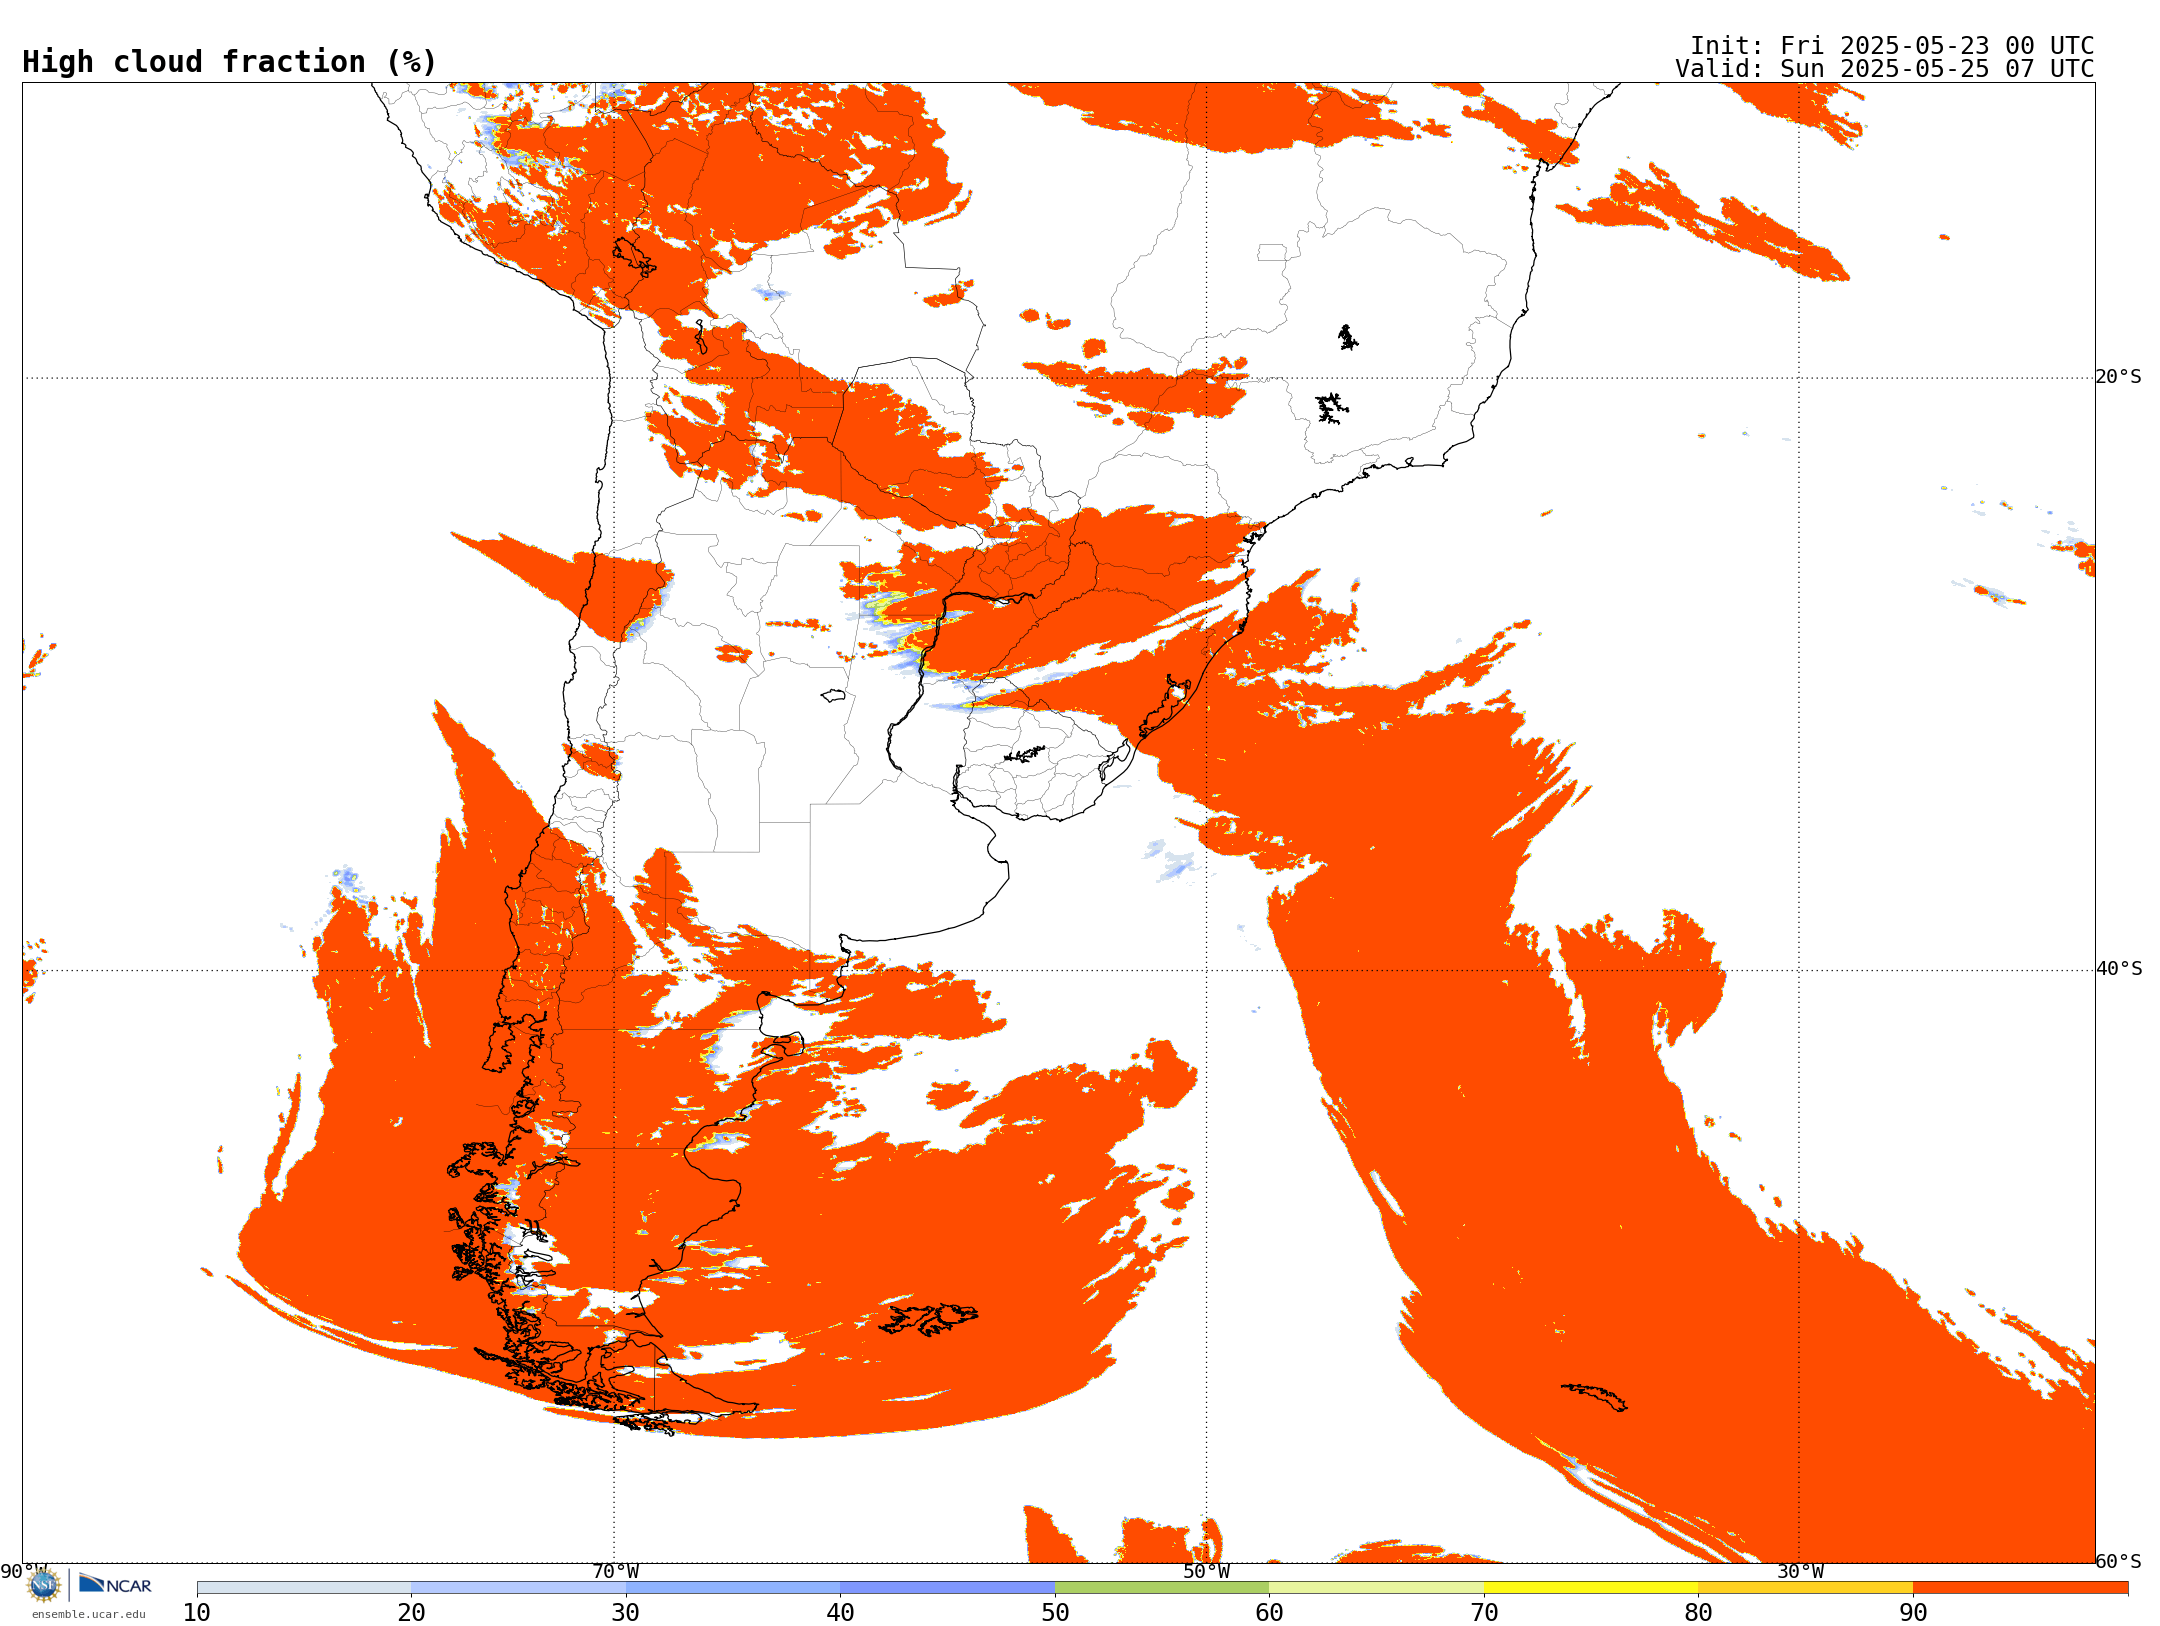Click the 90+ orange-red colorbar segment
Image resolution: width=2160 pixels, height=1626 pixels.
click(2020, 1588)
